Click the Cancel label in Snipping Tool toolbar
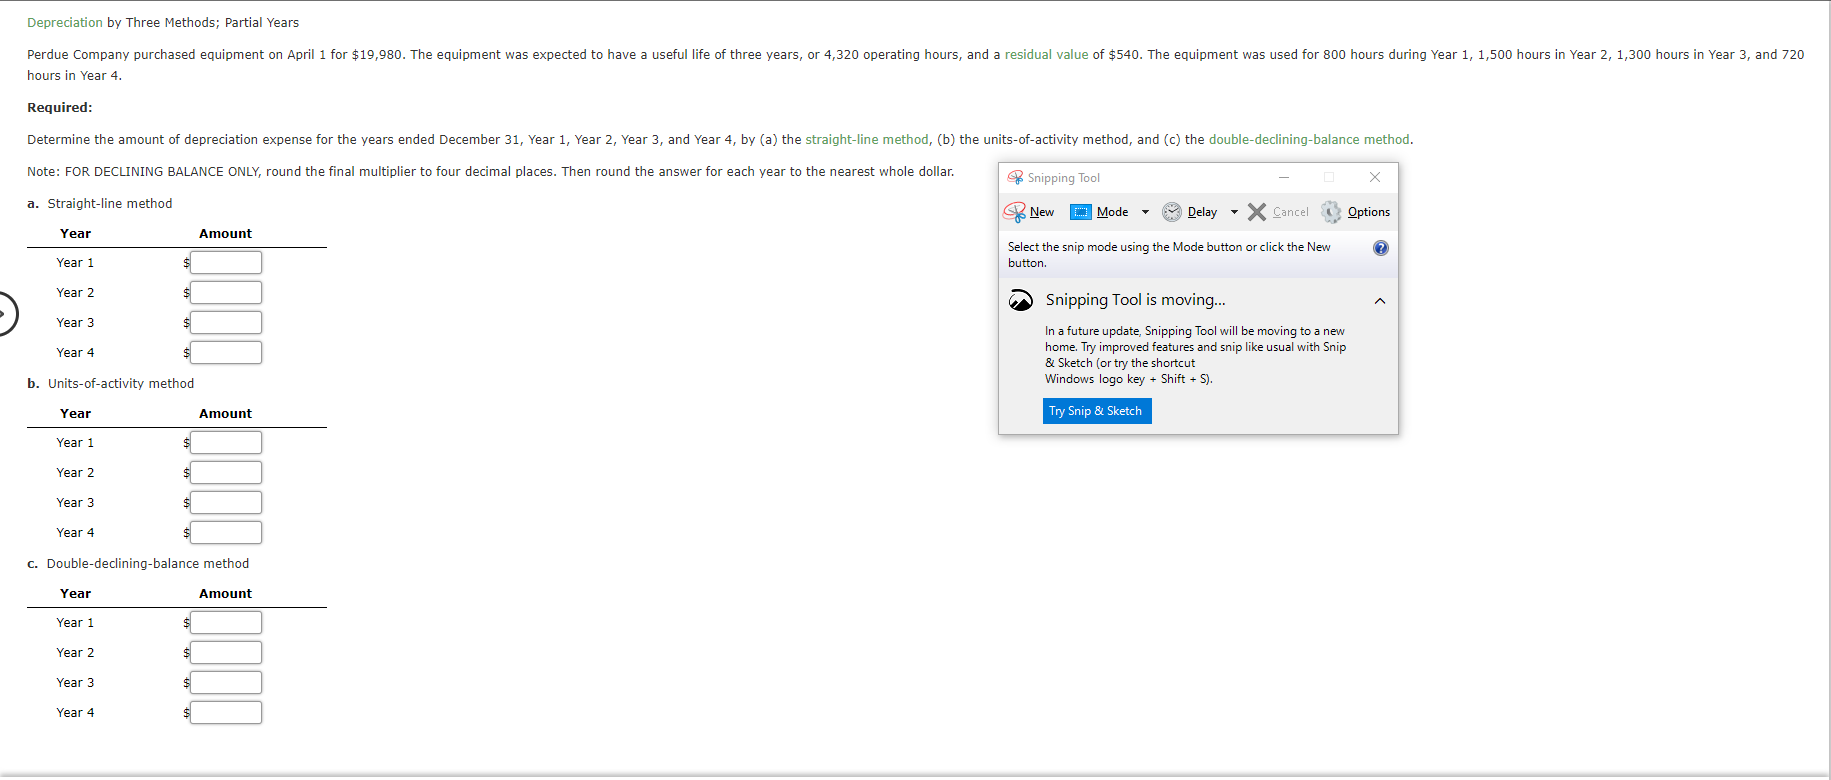Screen dimensions: 1831x780 pos(1291,212)
